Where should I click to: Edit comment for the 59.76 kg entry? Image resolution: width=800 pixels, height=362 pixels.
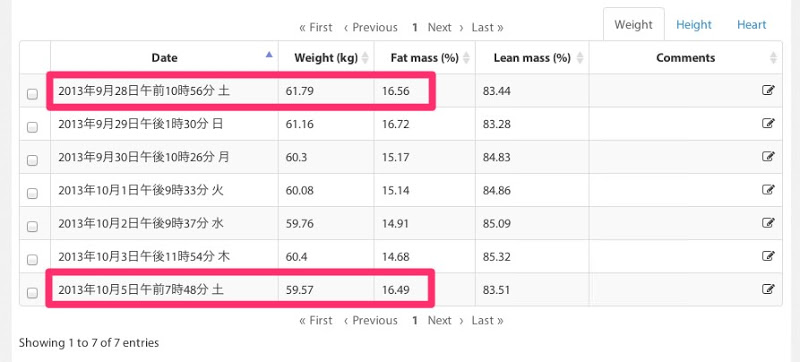pyautogui.click(x=768, y=223)
